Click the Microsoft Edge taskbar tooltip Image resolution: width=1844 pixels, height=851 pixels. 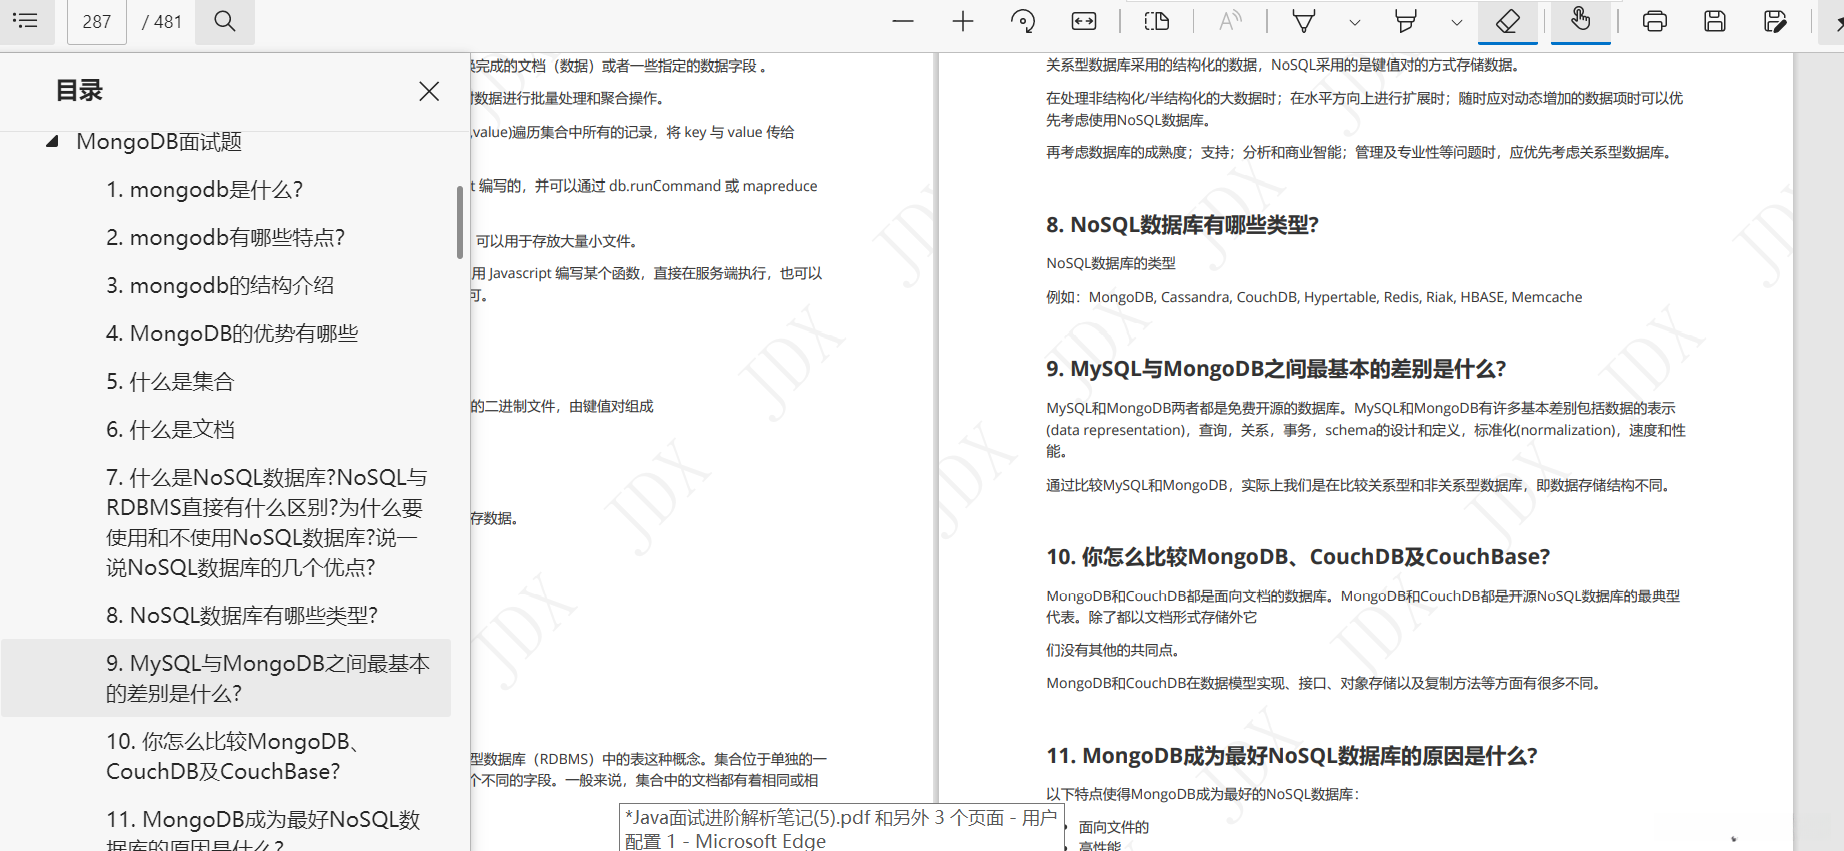[841, 828]
